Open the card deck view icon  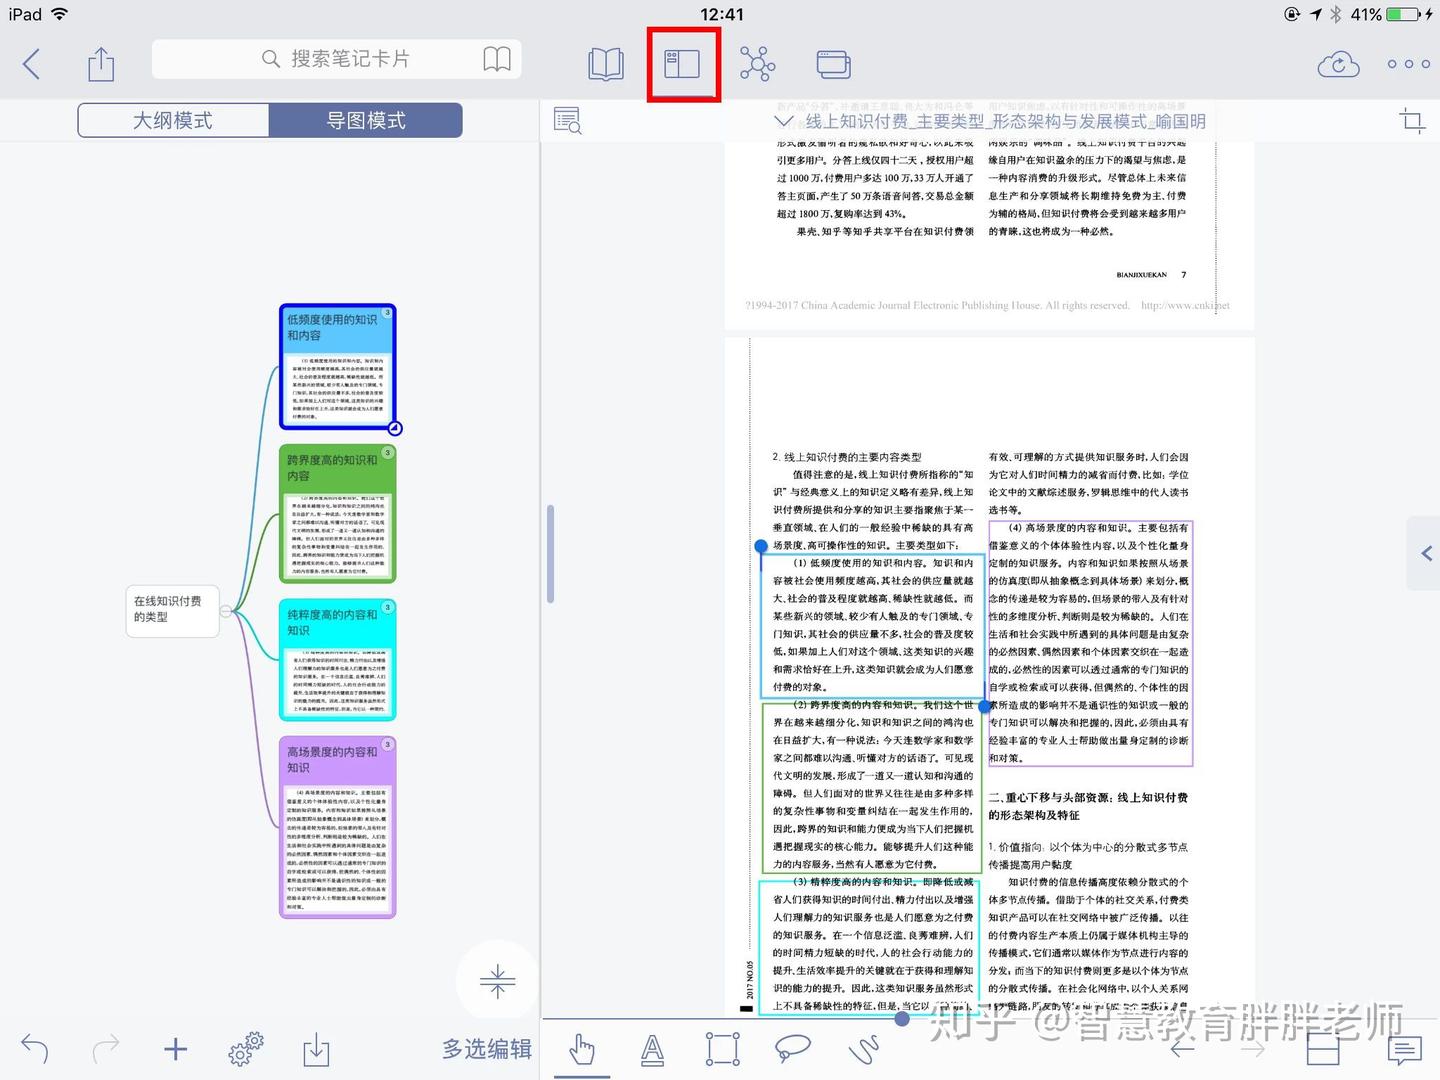[833, 64]
